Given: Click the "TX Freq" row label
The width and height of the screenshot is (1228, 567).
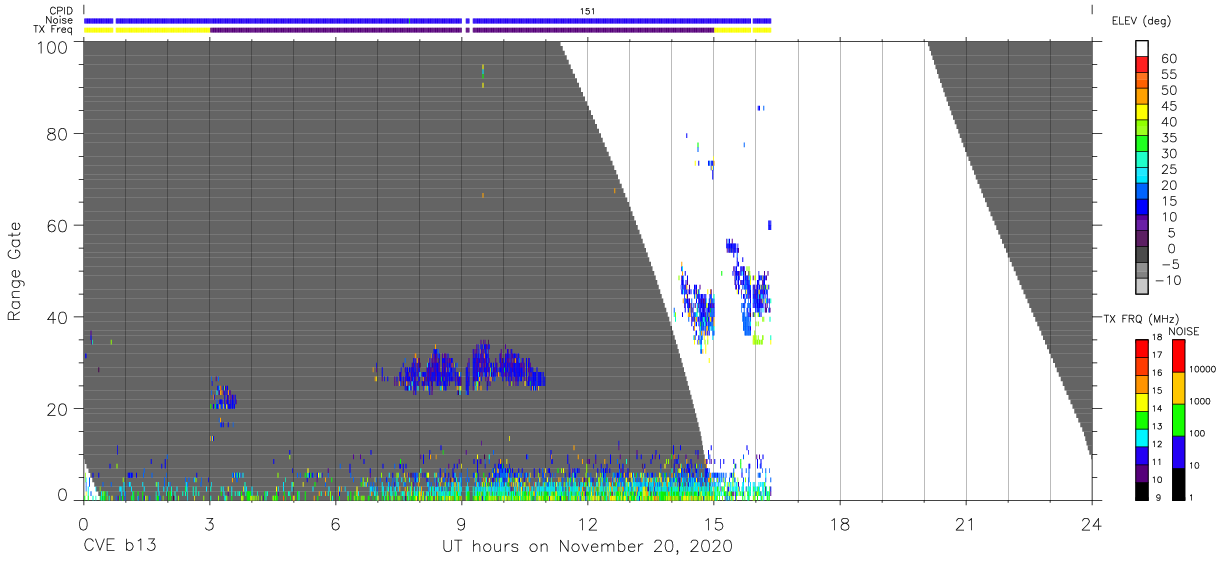Looking at the screenshot, I should (x=53, y=30).
